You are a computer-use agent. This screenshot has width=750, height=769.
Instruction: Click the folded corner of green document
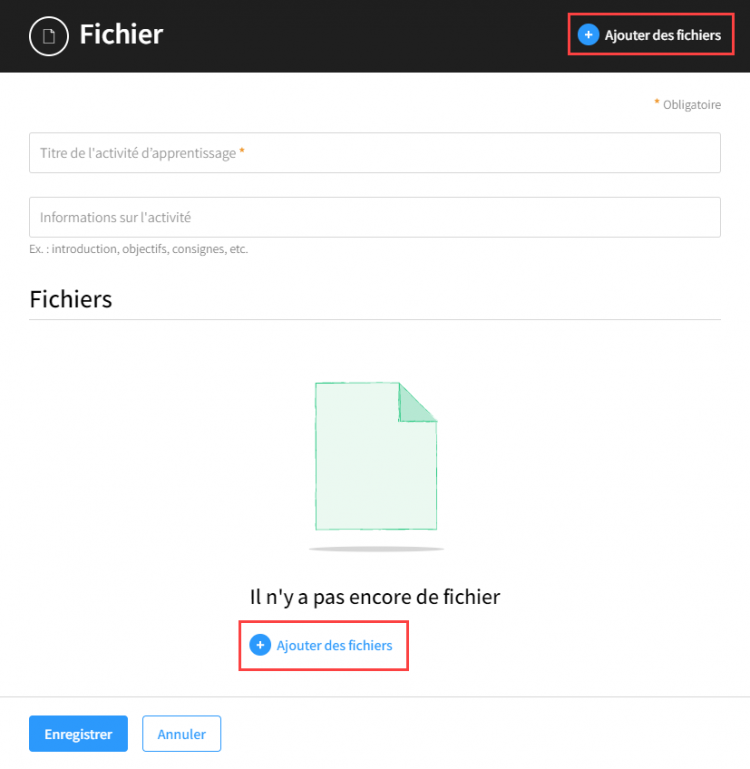pos(416,402)
